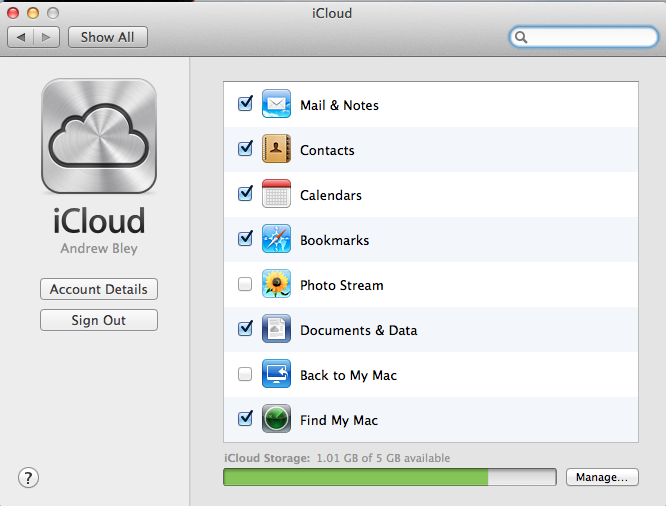Image resolution: width=666 pixels, height=506 pixels.
Task: Open help with the question mark button
Action: coord(28,478)
